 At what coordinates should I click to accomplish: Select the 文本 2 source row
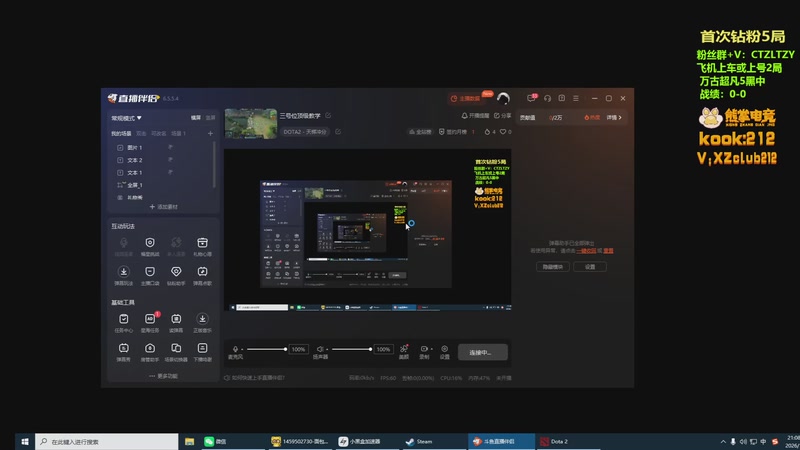click(162, 160)
